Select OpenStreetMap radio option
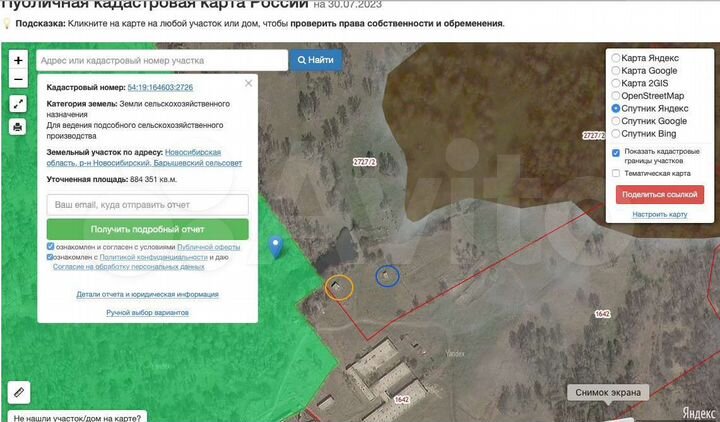Screen dimensions: 720x422 point(616,96)
